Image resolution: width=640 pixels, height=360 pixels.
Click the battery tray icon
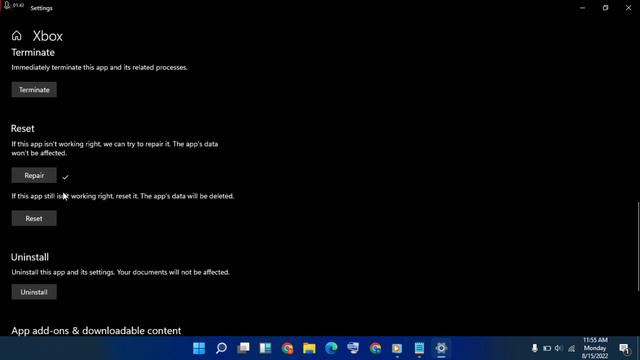[x=547, y=349]
